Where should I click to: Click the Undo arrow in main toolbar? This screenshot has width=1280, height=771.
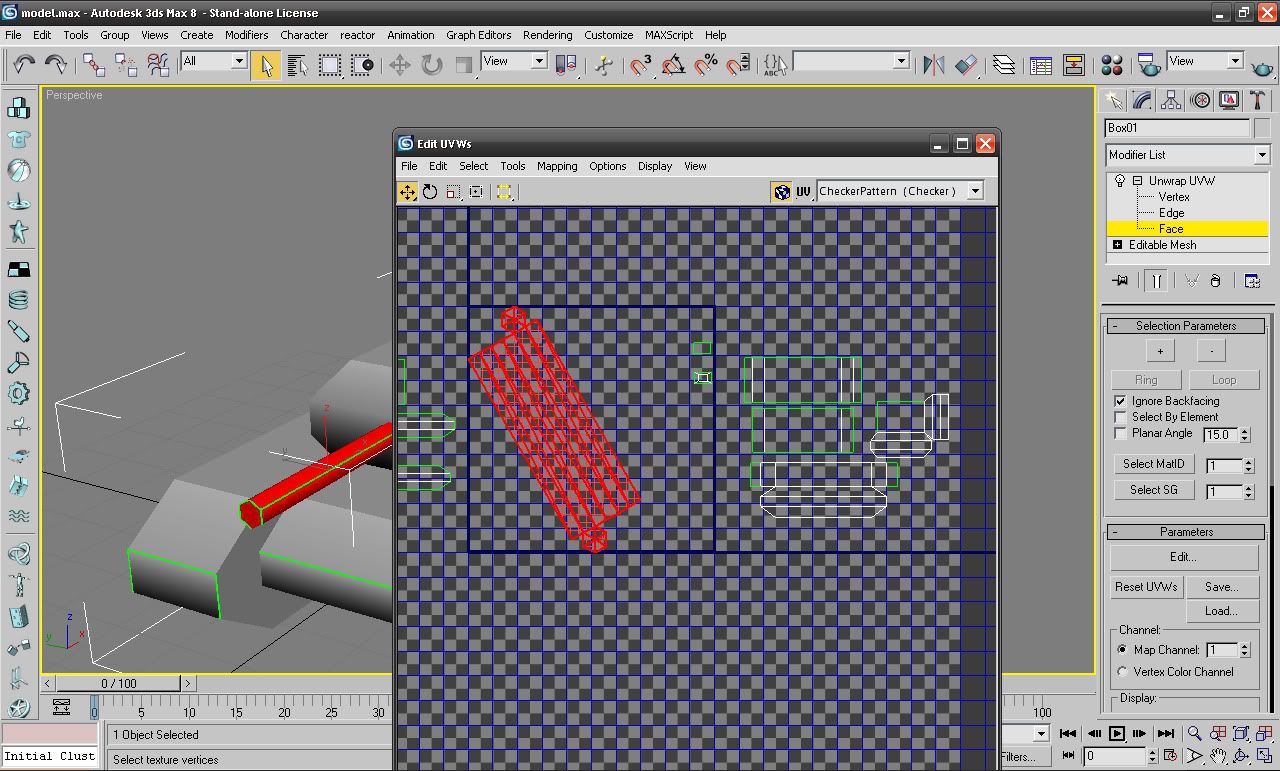click(24, 64)
